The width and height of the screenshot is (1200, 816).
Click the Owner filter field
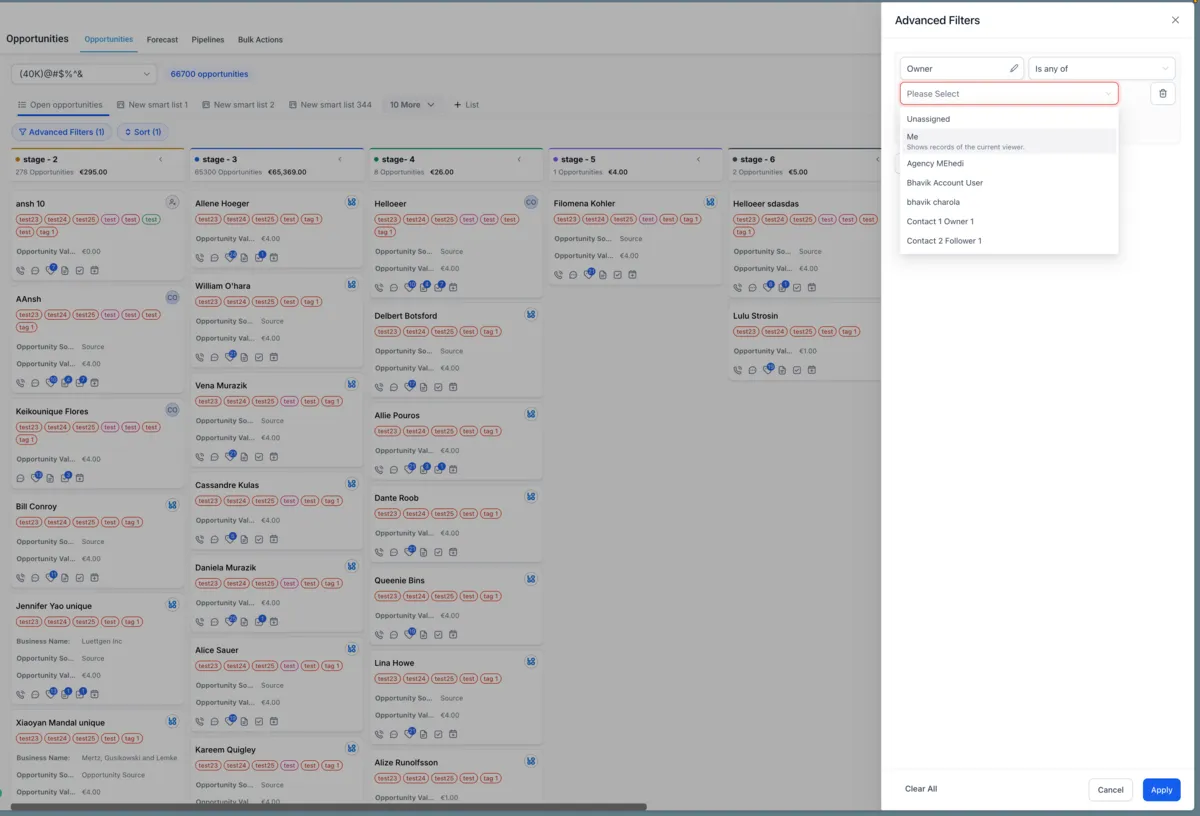pyautogui.click(x=962, y=69)
